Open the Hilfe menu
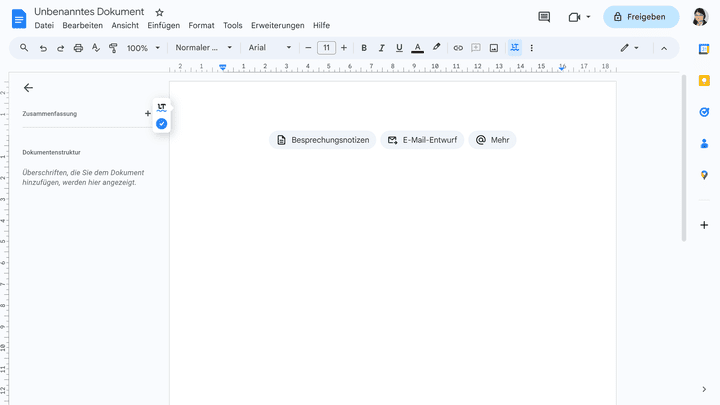720x405 pixels. pos(321,25)
